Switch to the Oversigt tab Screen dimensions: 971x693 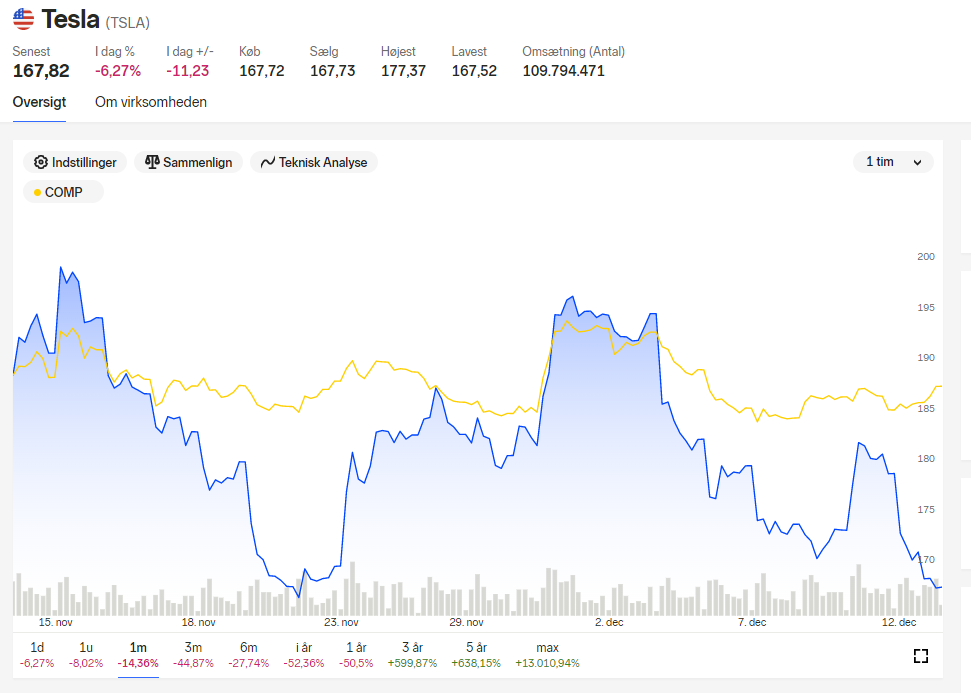tap(39, 102)
